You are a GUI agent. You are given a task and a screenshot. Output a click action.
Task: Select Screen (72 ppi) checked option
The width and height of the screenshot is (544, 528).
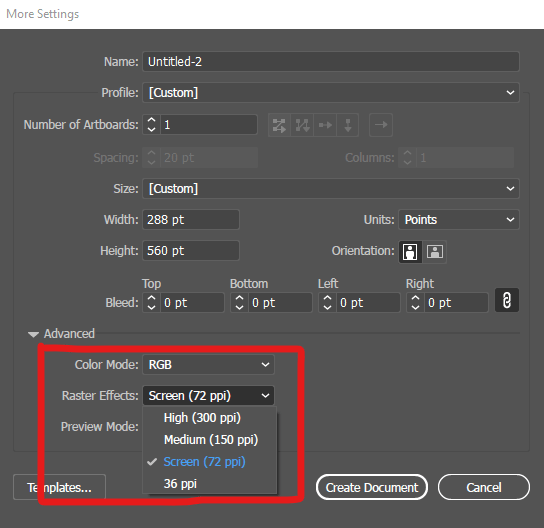(210, 462)
